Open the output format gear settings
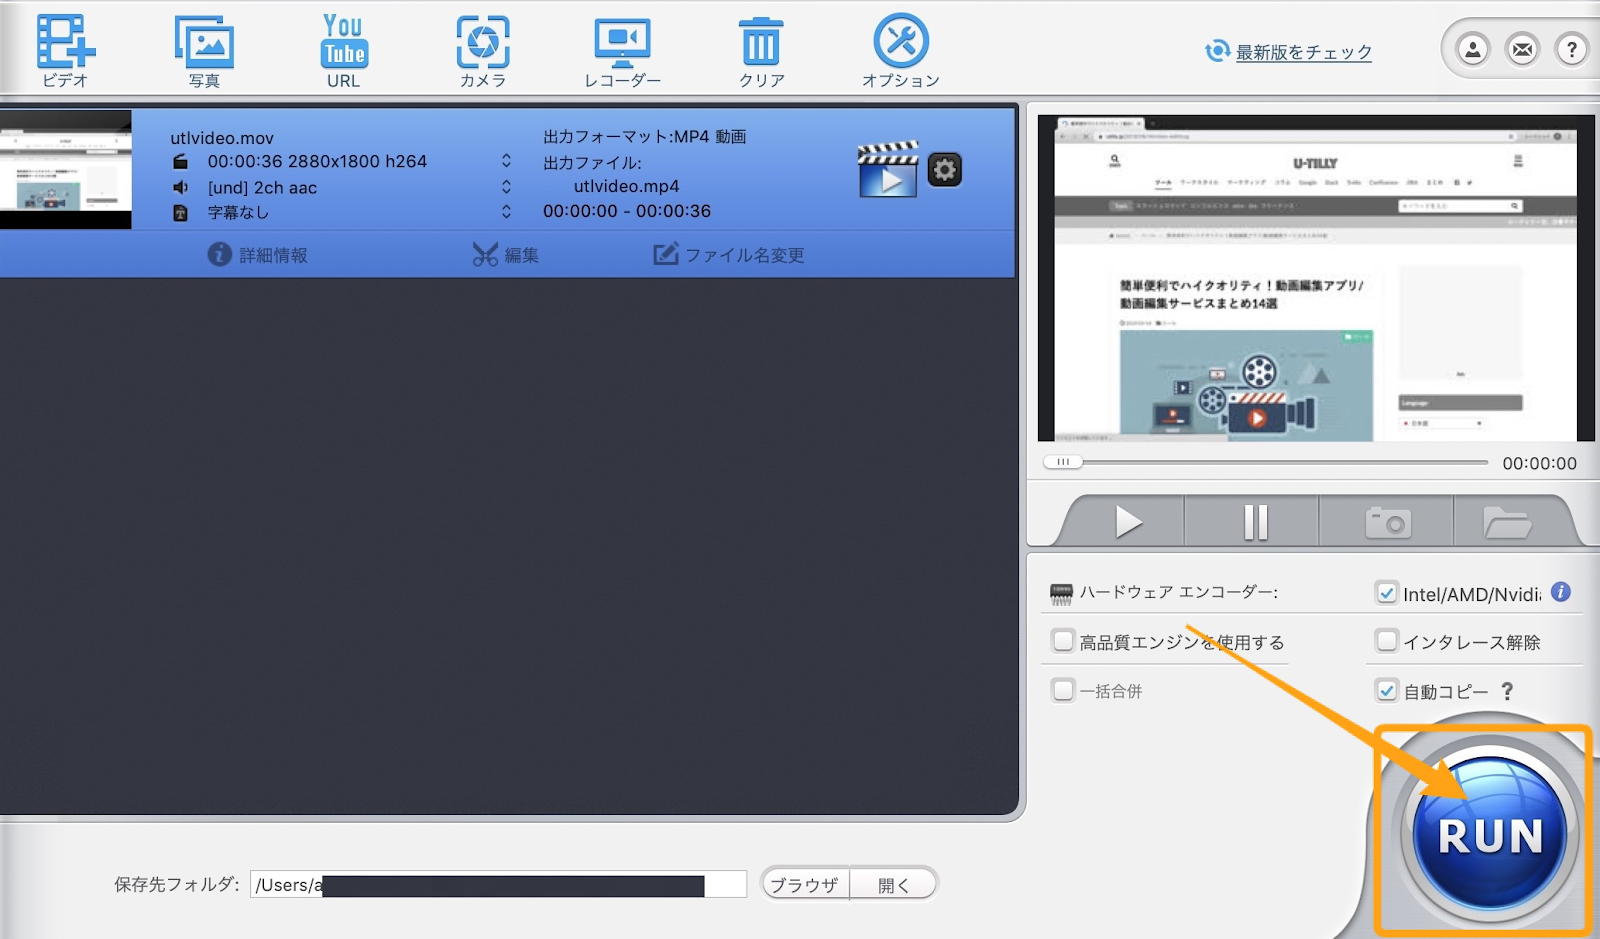Screen dimensions: 1600x939 [x=945, y=170]
